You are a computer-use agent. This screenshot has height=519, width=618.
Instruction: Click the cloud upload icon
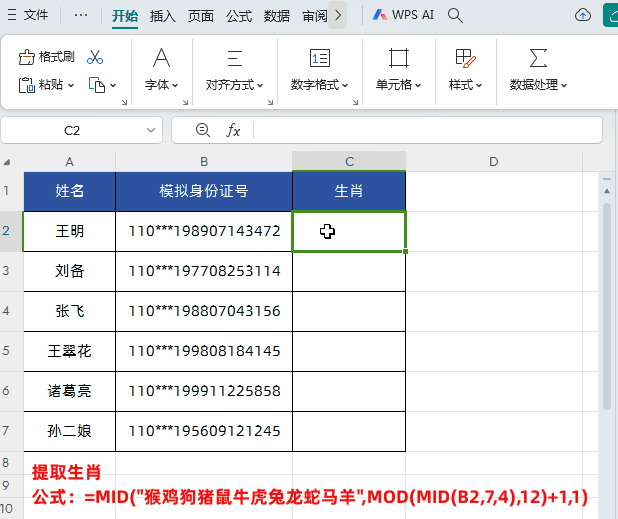click(x=583, y=15)
